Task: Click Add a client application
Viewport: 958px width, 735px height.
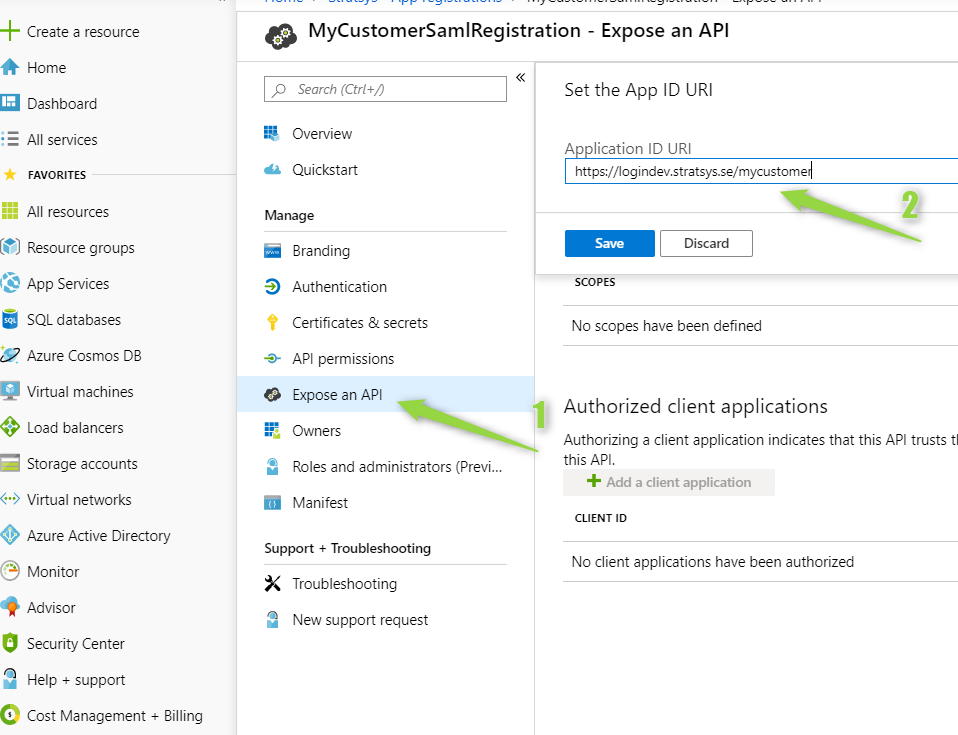Action: (669, 482)
